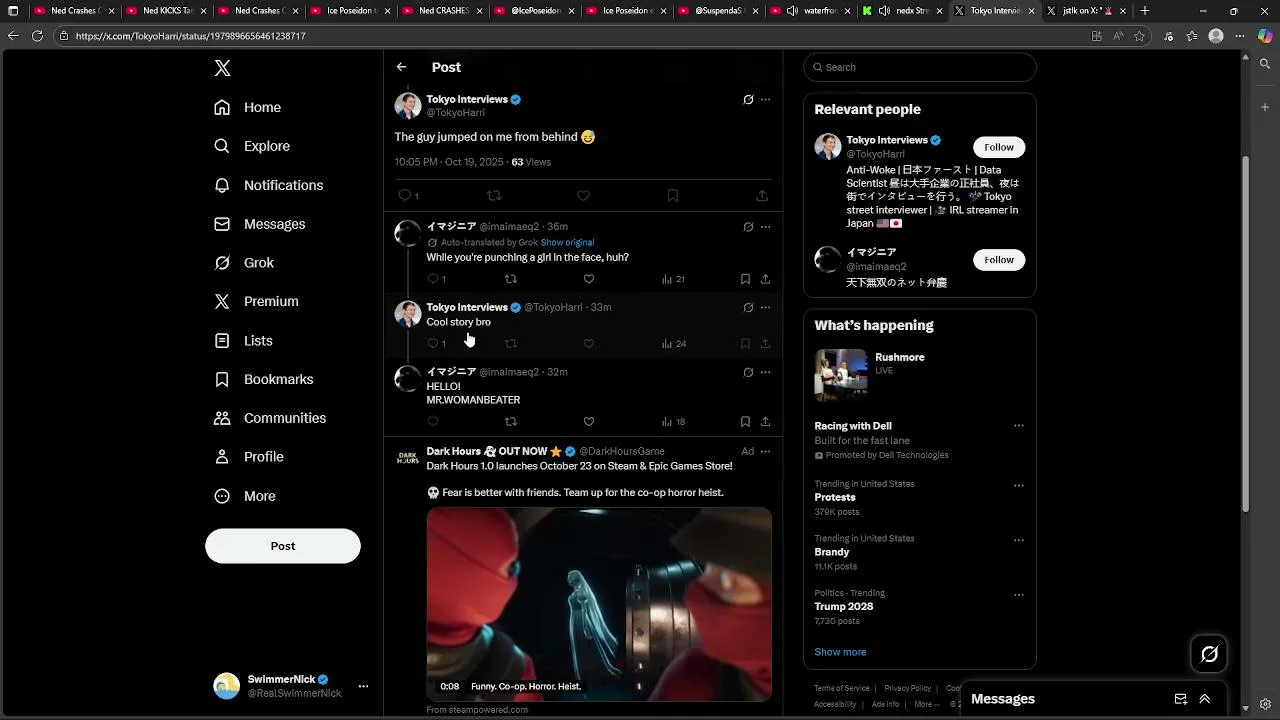Open the 'HELLO! MR.WOMANBEATER' reply's three-dot menu
This screenshot has height=720, width=1280.
click(765, 372)
